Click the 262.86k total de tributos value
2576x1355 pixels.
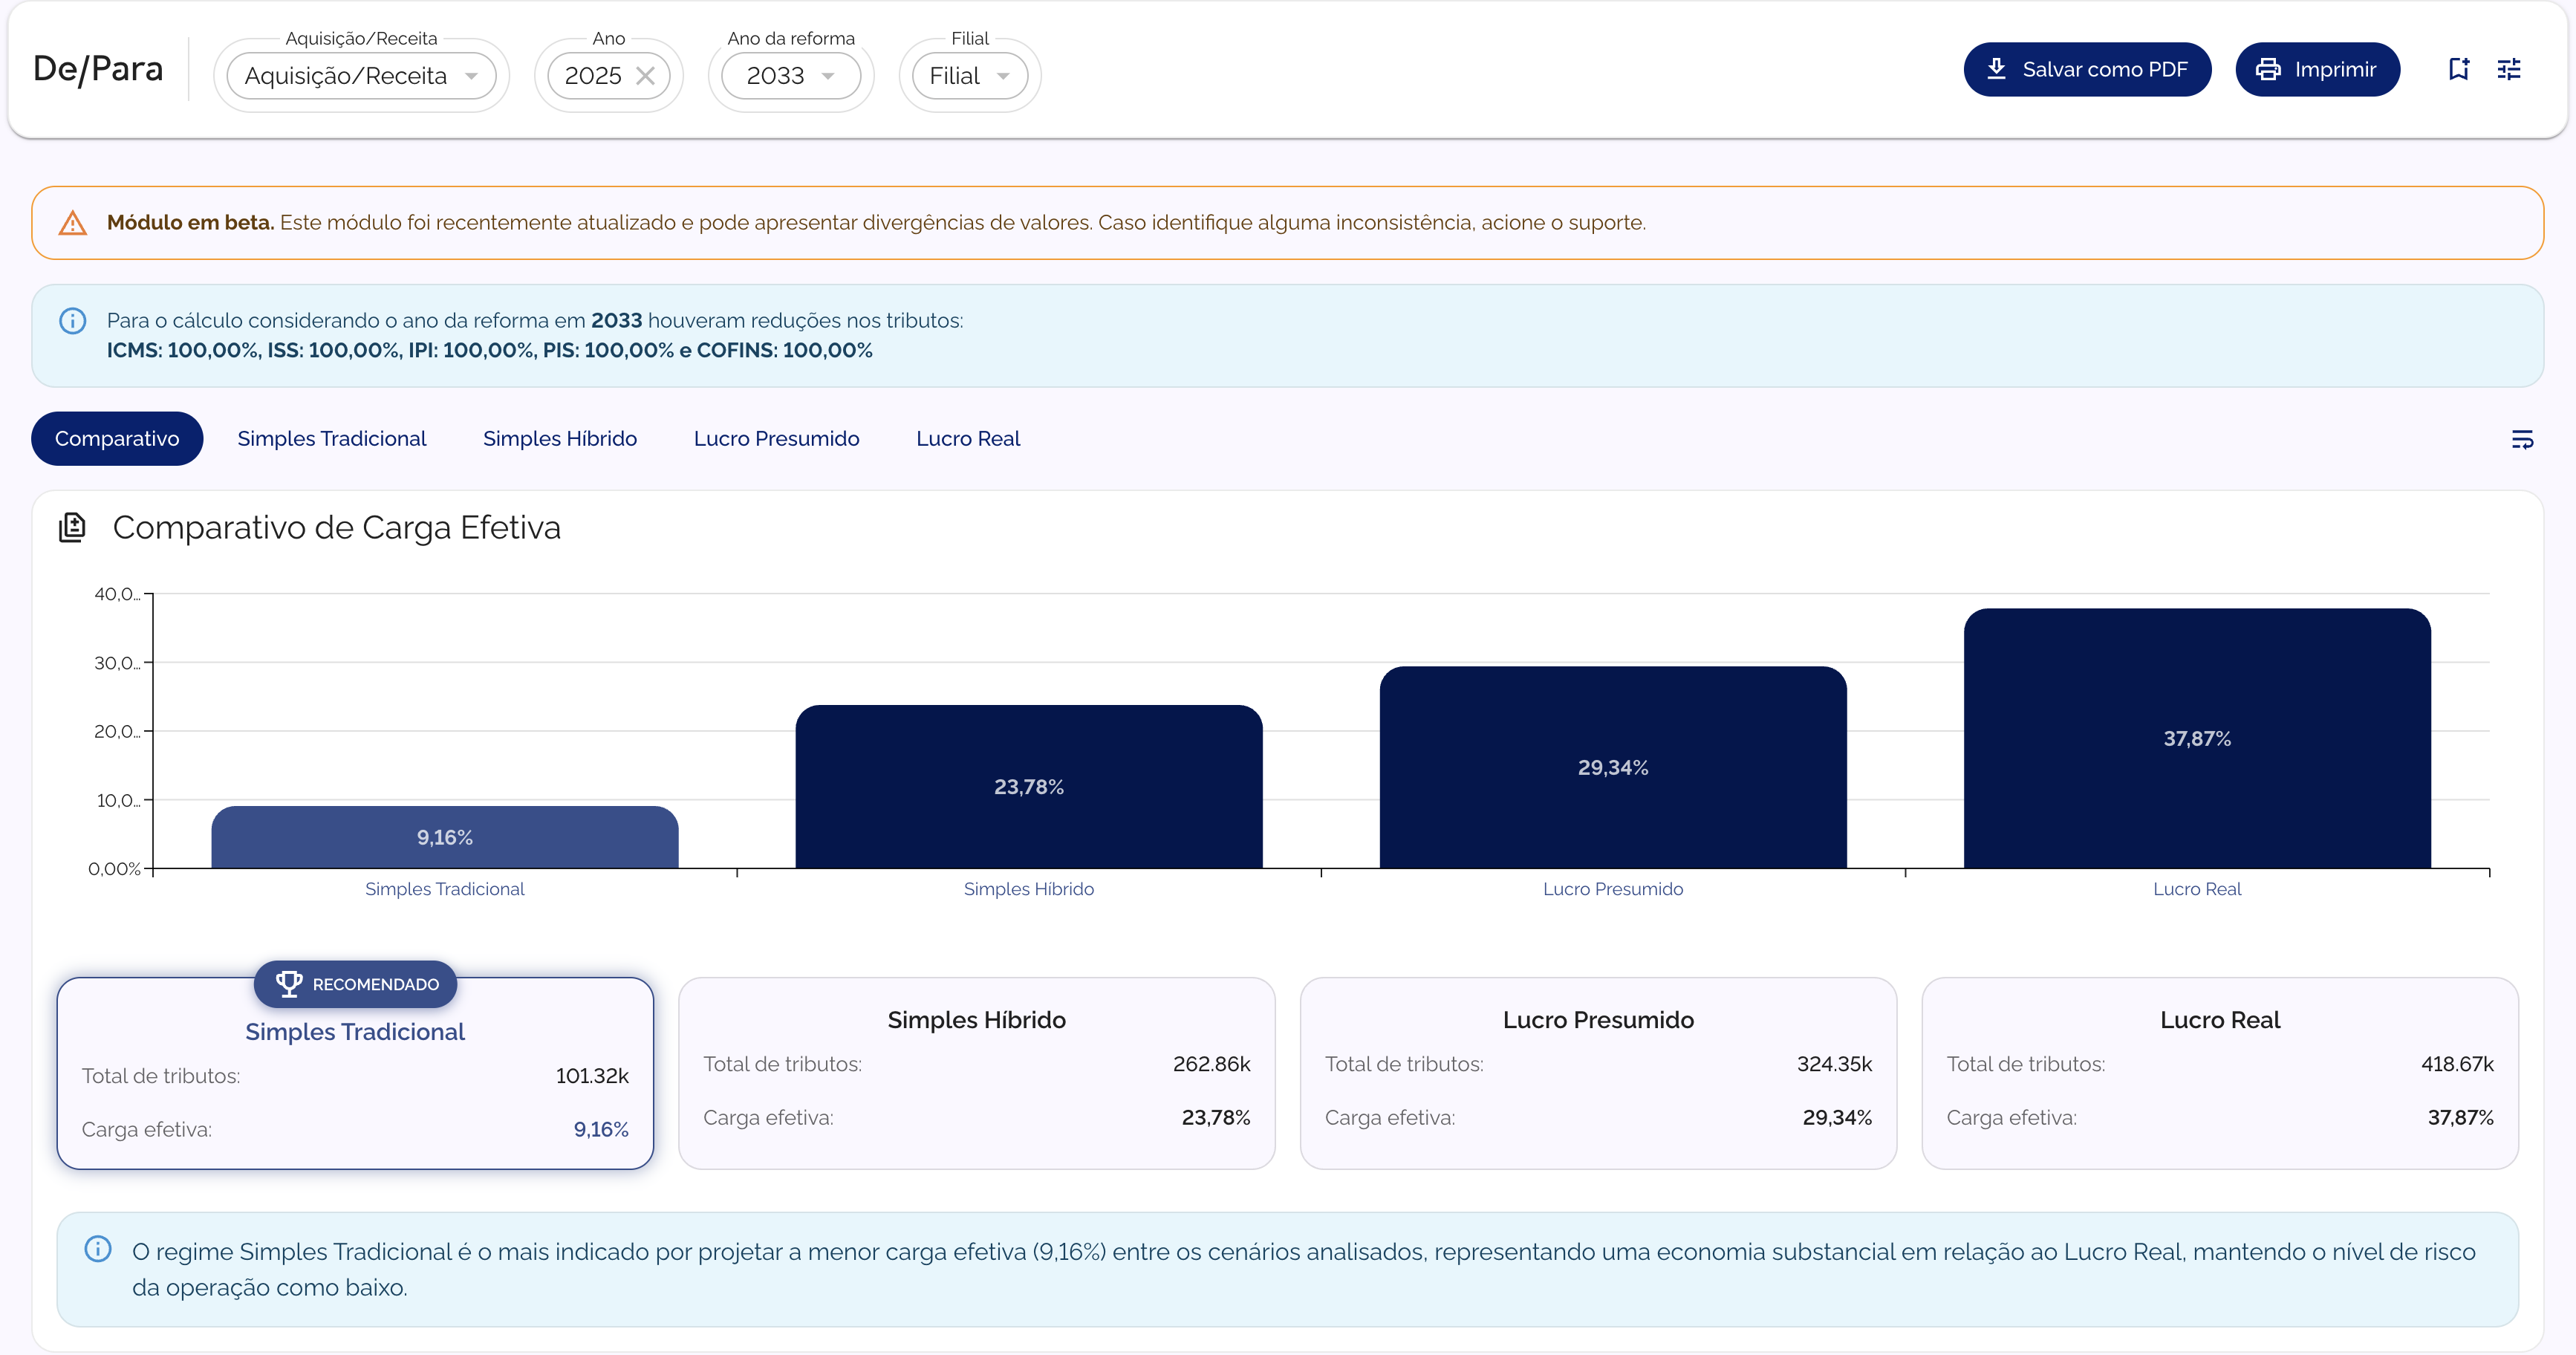[x=1212, y=1064]
